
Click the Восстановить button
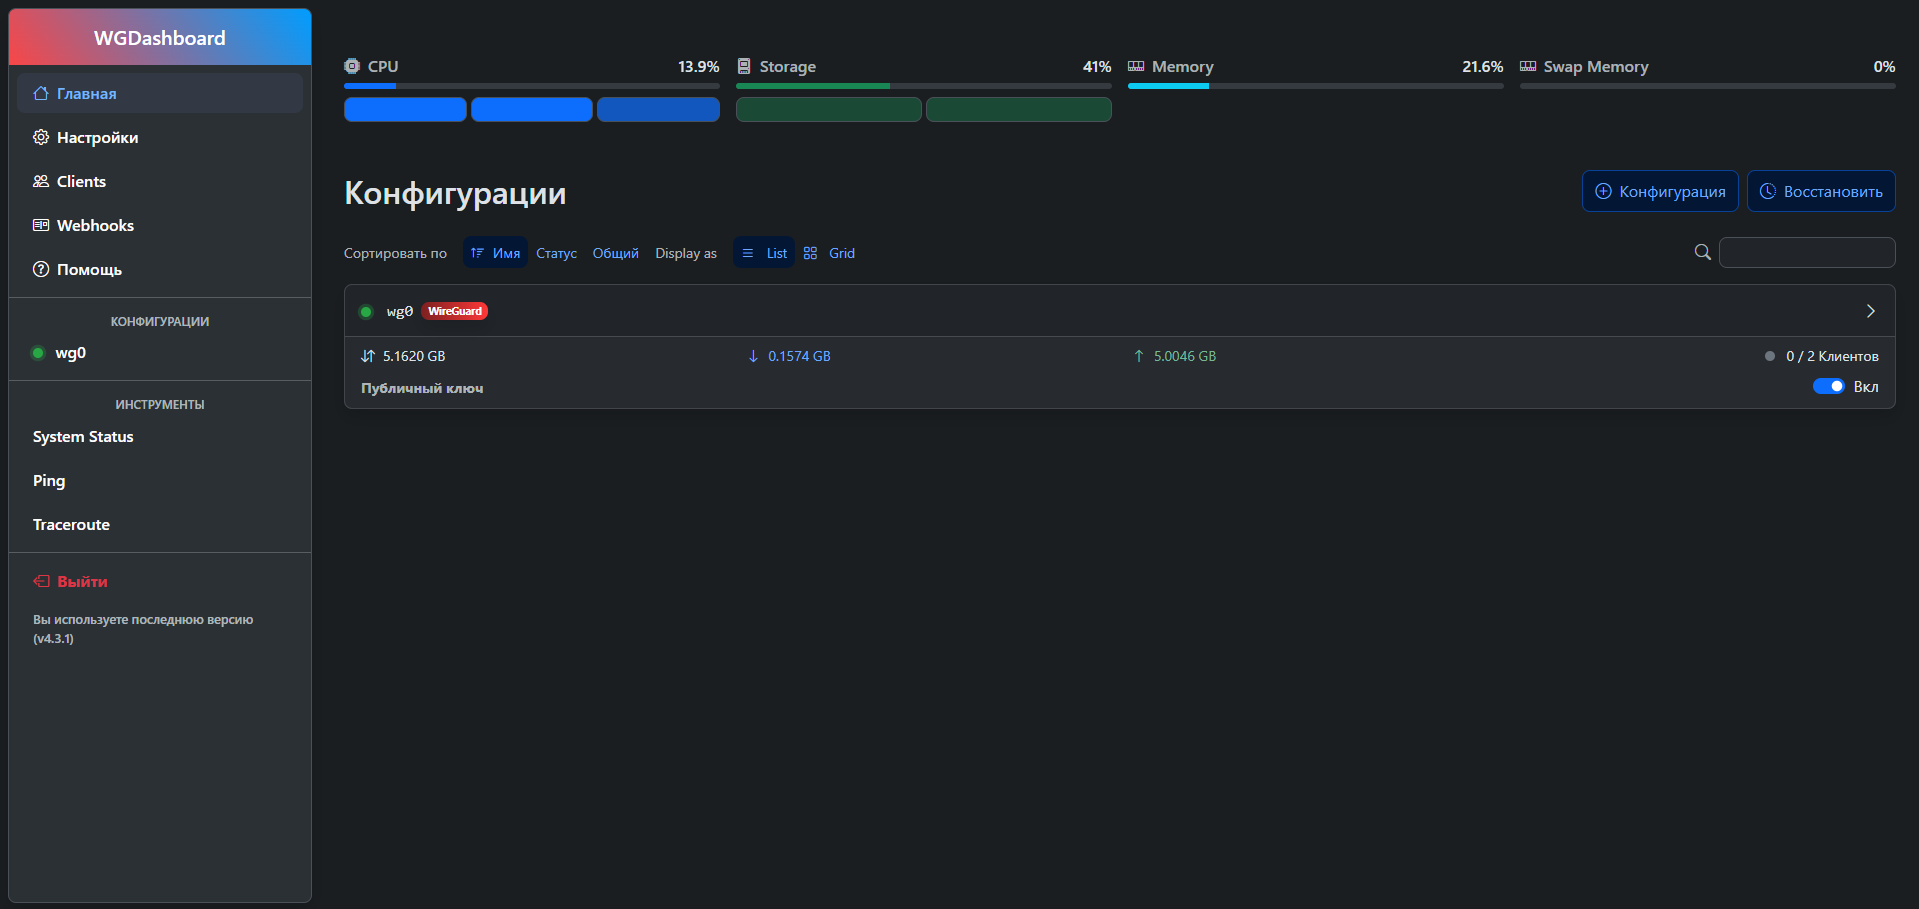1821,191
